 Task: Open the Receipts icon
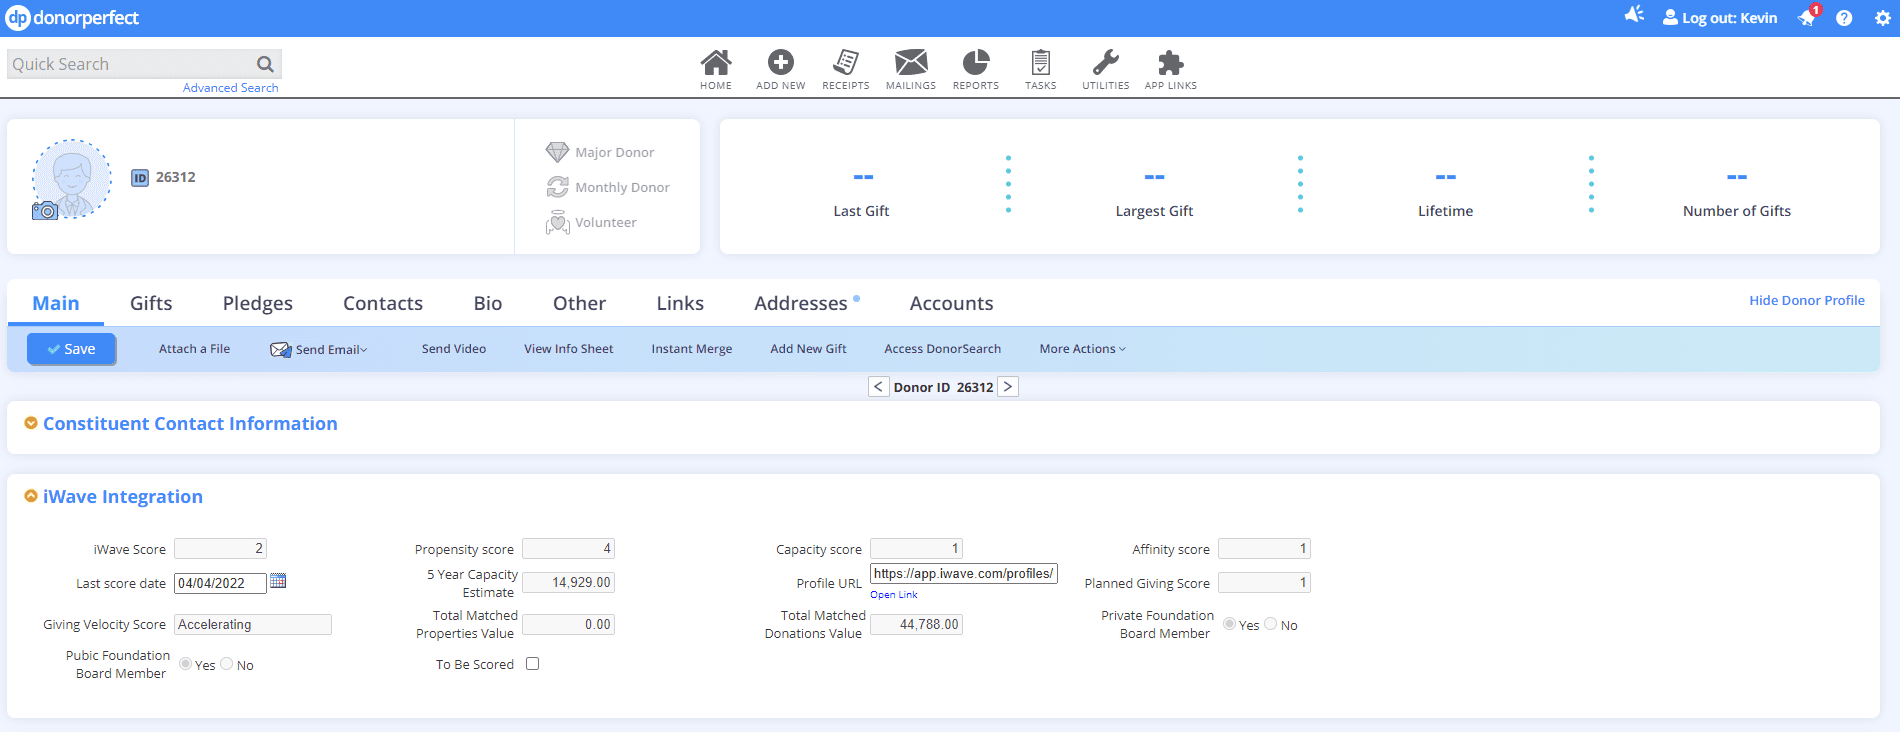click(x=846, y=62)
